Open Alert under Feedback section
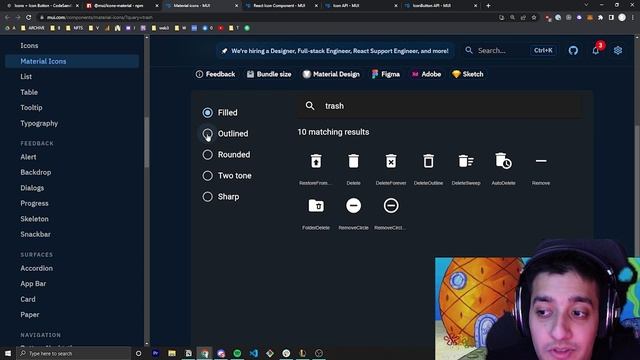Viewport: 640px width, 360px height. point(28,157)
